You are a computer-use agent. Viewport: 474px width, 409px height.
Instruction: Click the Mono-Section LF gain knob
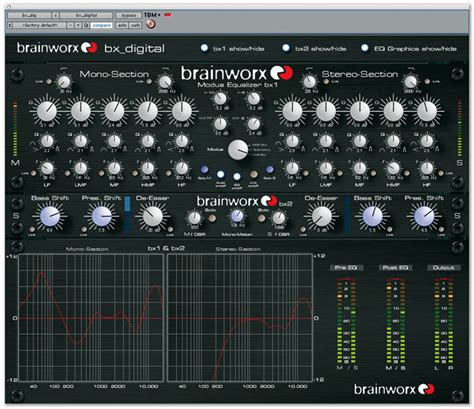coord(47,111)
